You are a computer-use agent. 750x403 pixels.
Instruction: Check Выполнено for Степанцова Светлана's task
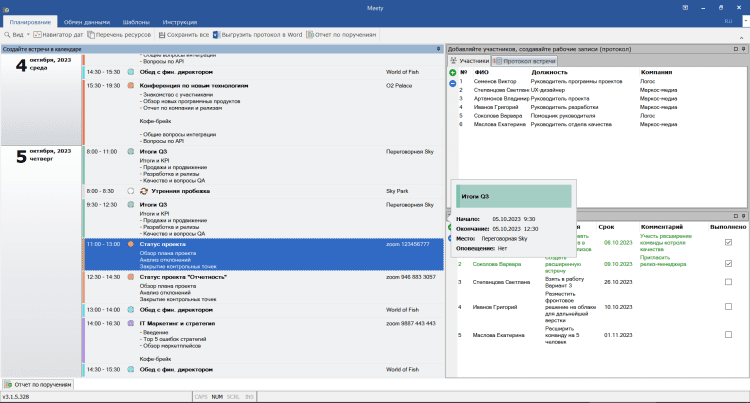pyautogui.click(x=728, y=282)
